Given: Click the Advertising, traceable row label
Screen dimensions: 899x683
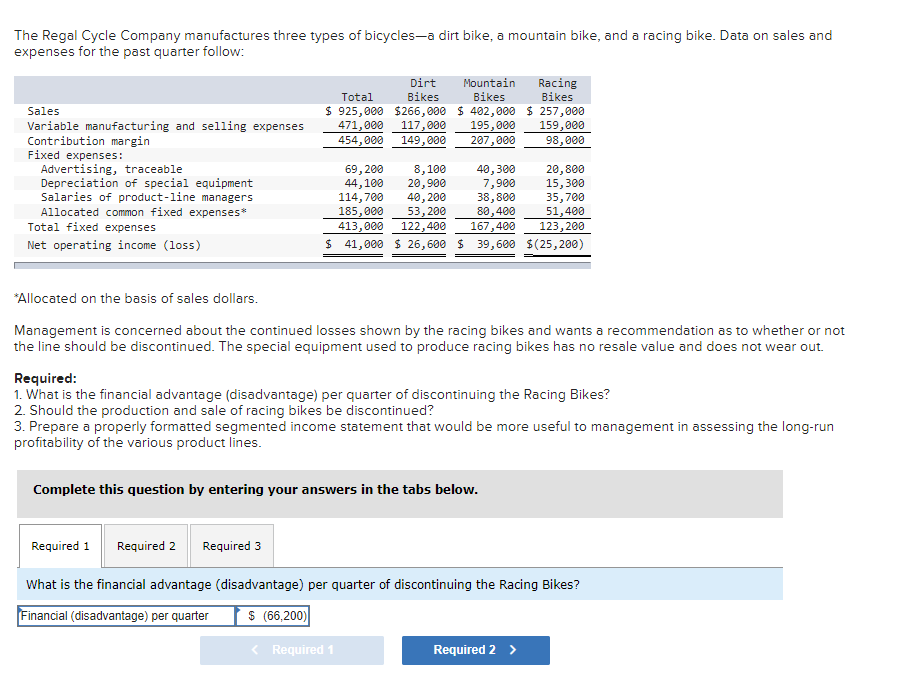Looking at the screenshot, I should coord(111,169).
